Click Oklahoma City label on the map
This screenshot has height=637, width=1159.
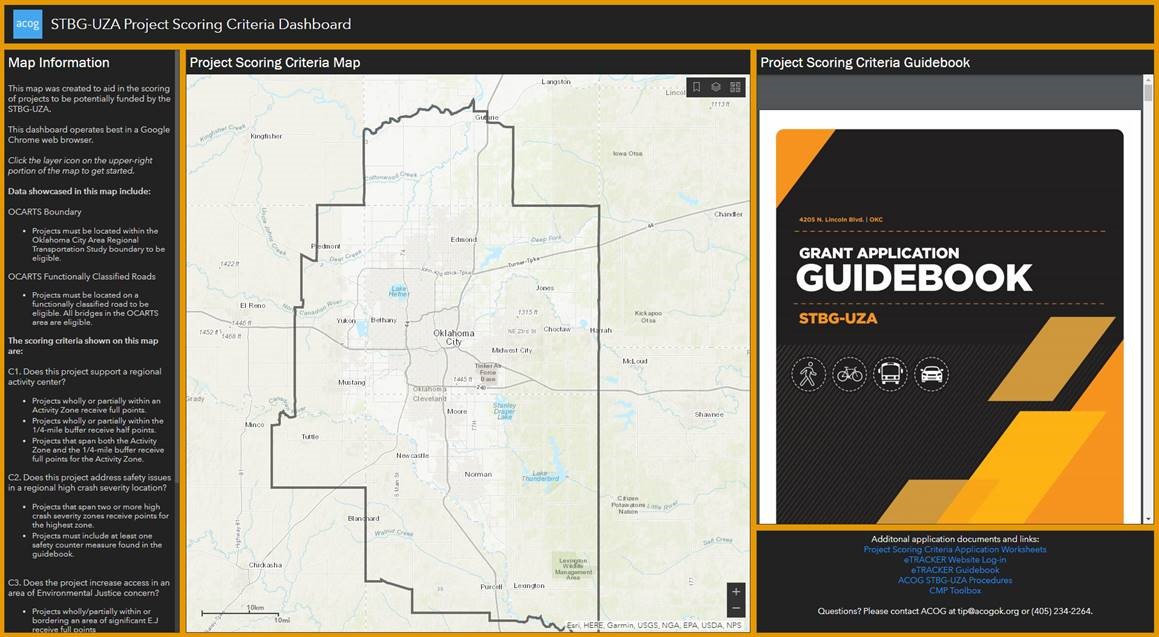(453, 337)
